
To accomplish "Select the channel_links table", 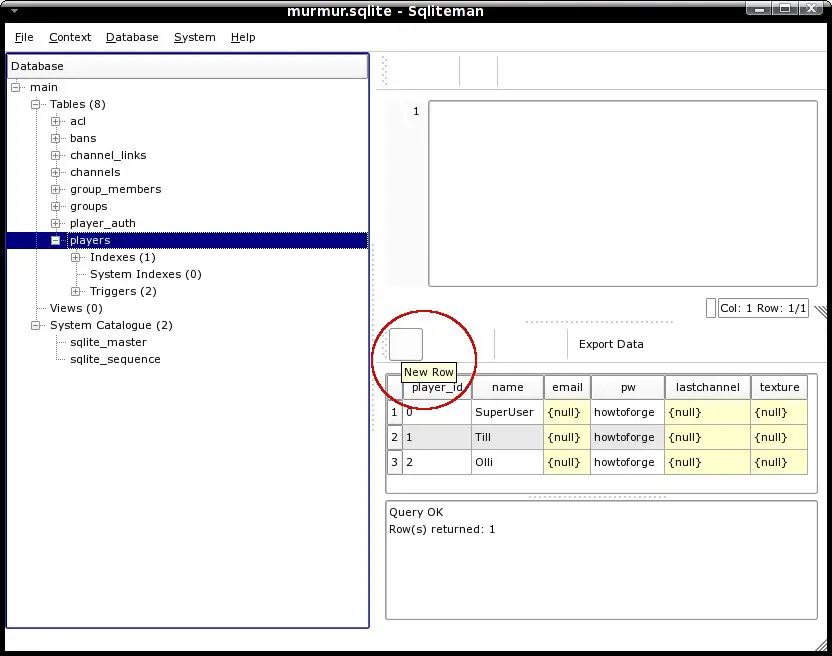I will pyautogui.click(x=108, y=155).
